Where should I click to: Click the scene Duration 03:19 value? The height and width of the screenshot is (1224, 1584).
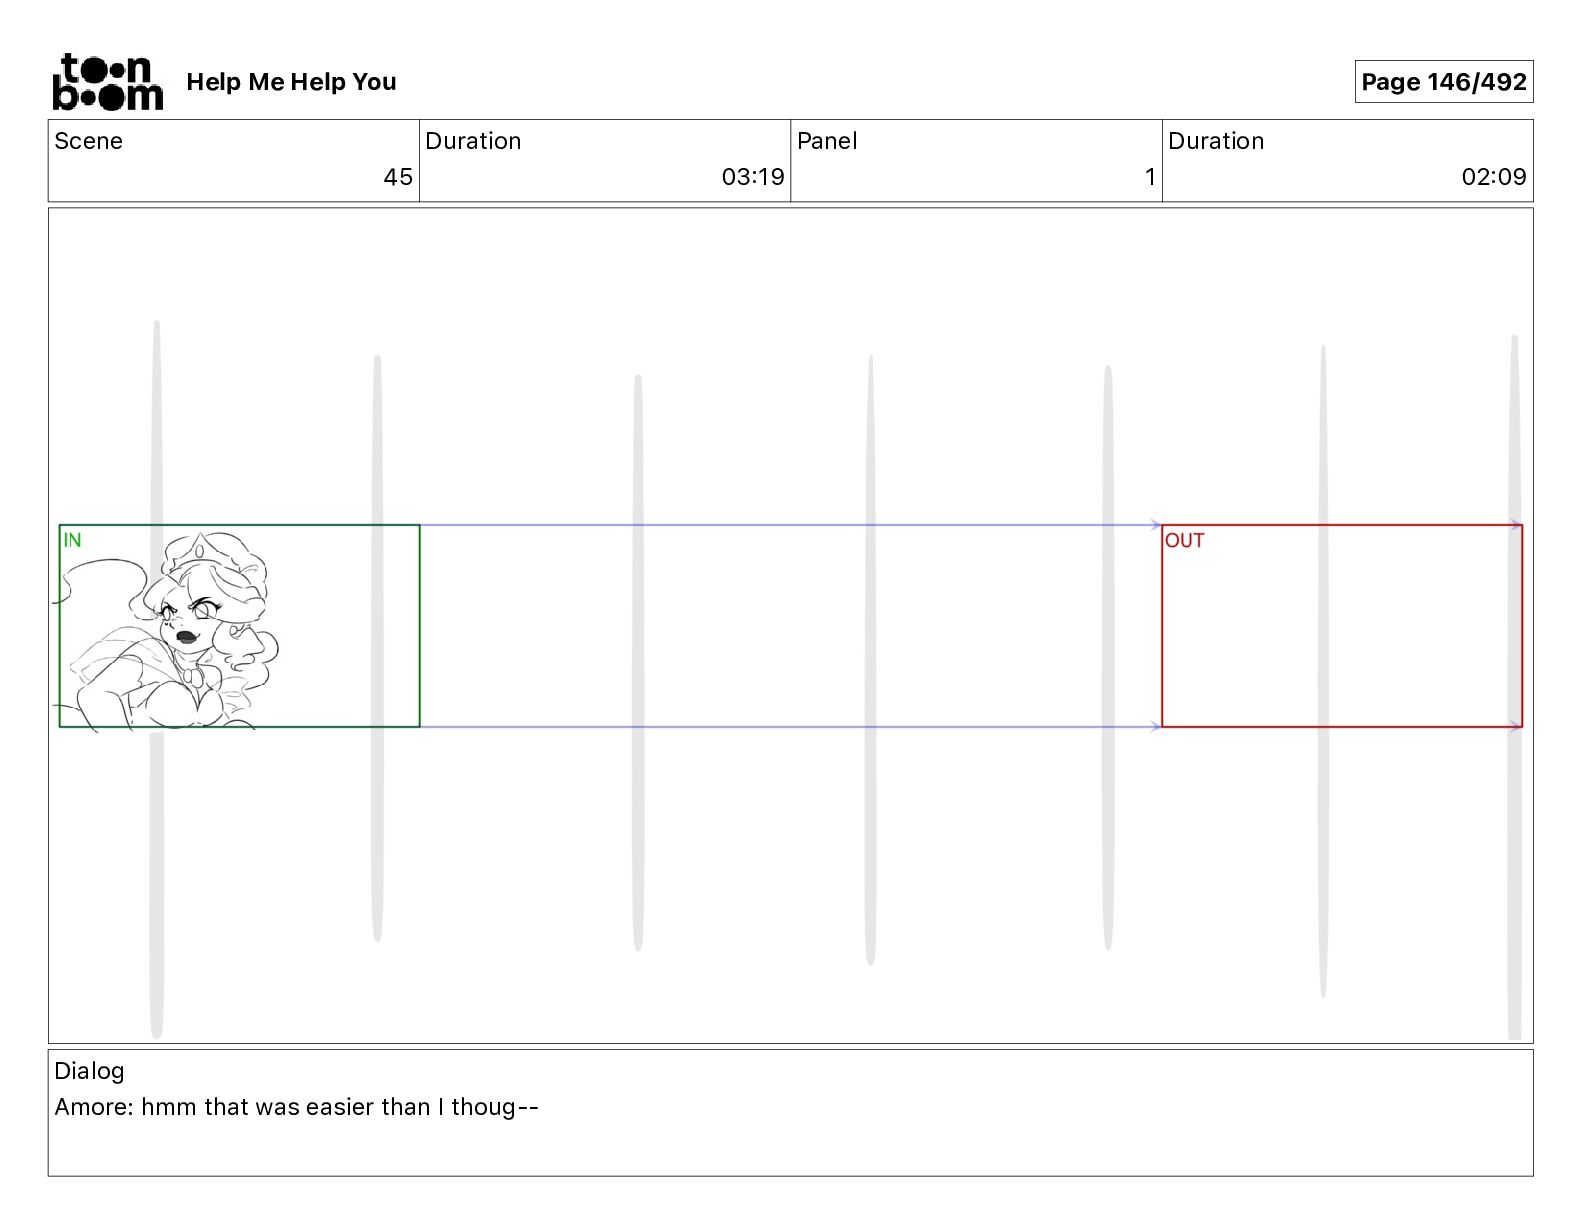(752, 177)
